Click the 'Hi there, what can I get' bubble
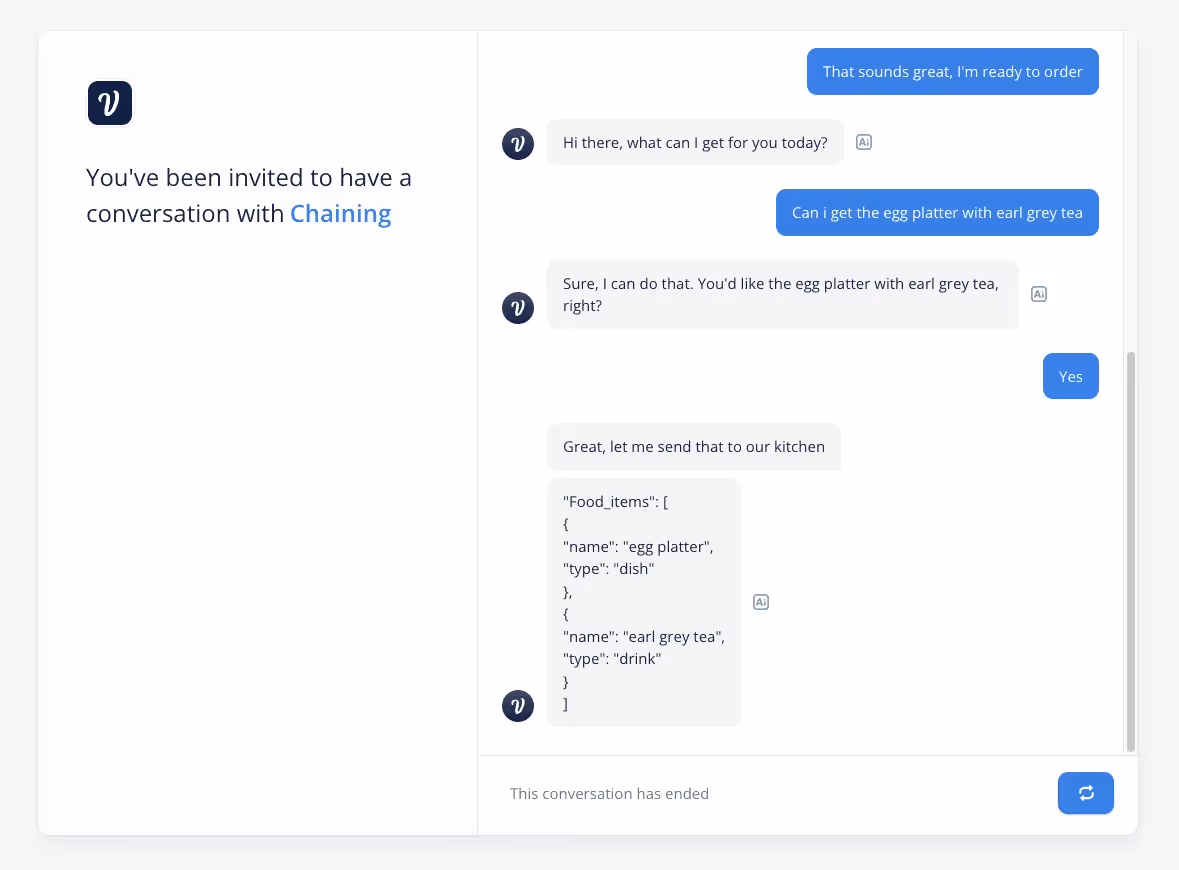The height and width of the screenshot is (870, 1179). [x=696, y=142]
